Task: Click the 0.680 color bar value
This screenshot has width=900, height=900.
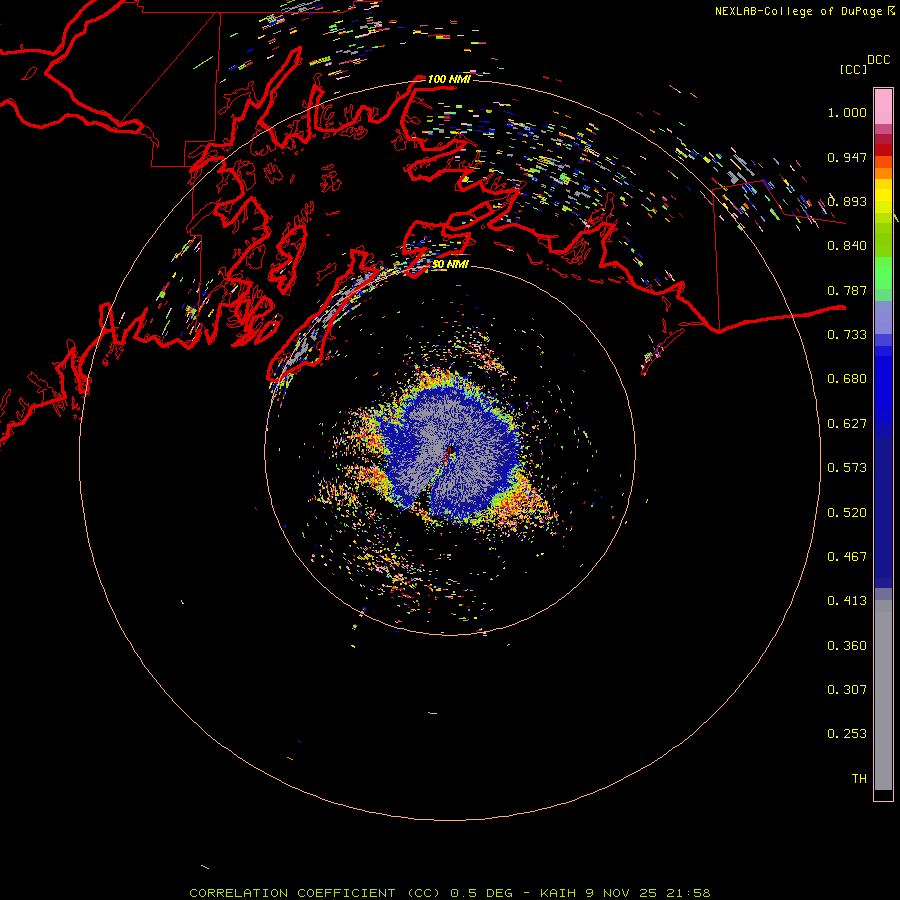Action: tap(847, 379)
